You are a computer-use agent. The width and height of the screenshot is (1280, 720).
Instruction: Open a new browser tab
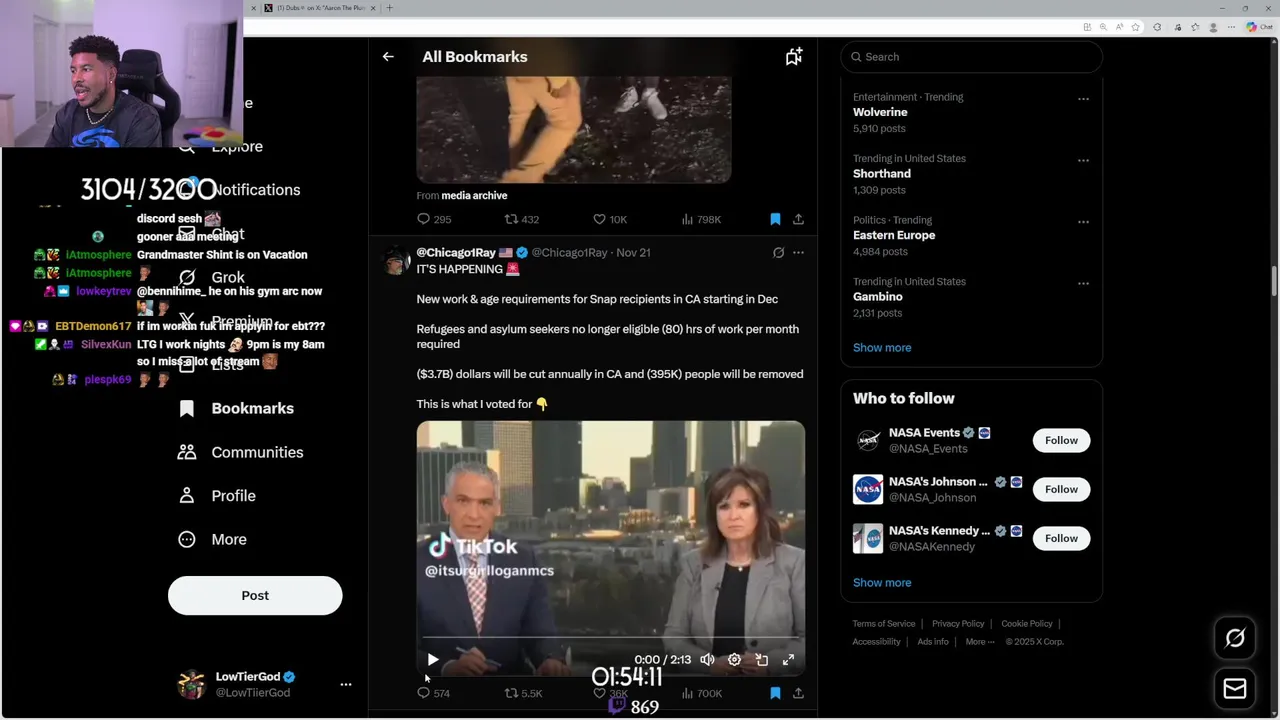[389, 8]
